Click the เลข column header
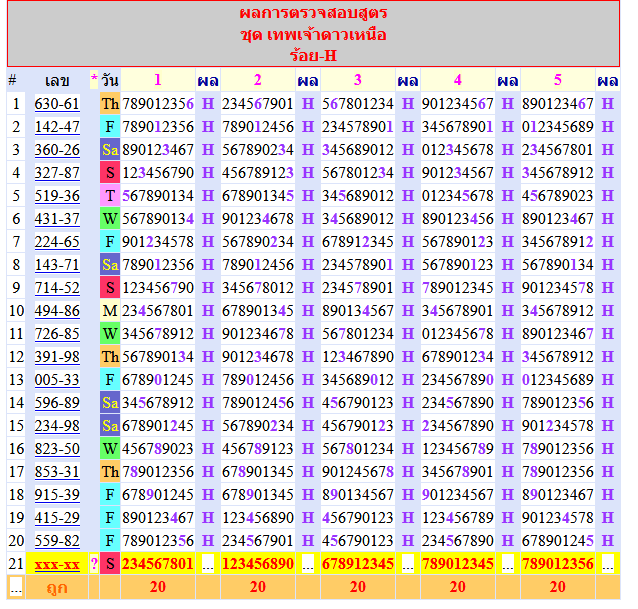This screenshot has height=609, width=638. point(57,80)
